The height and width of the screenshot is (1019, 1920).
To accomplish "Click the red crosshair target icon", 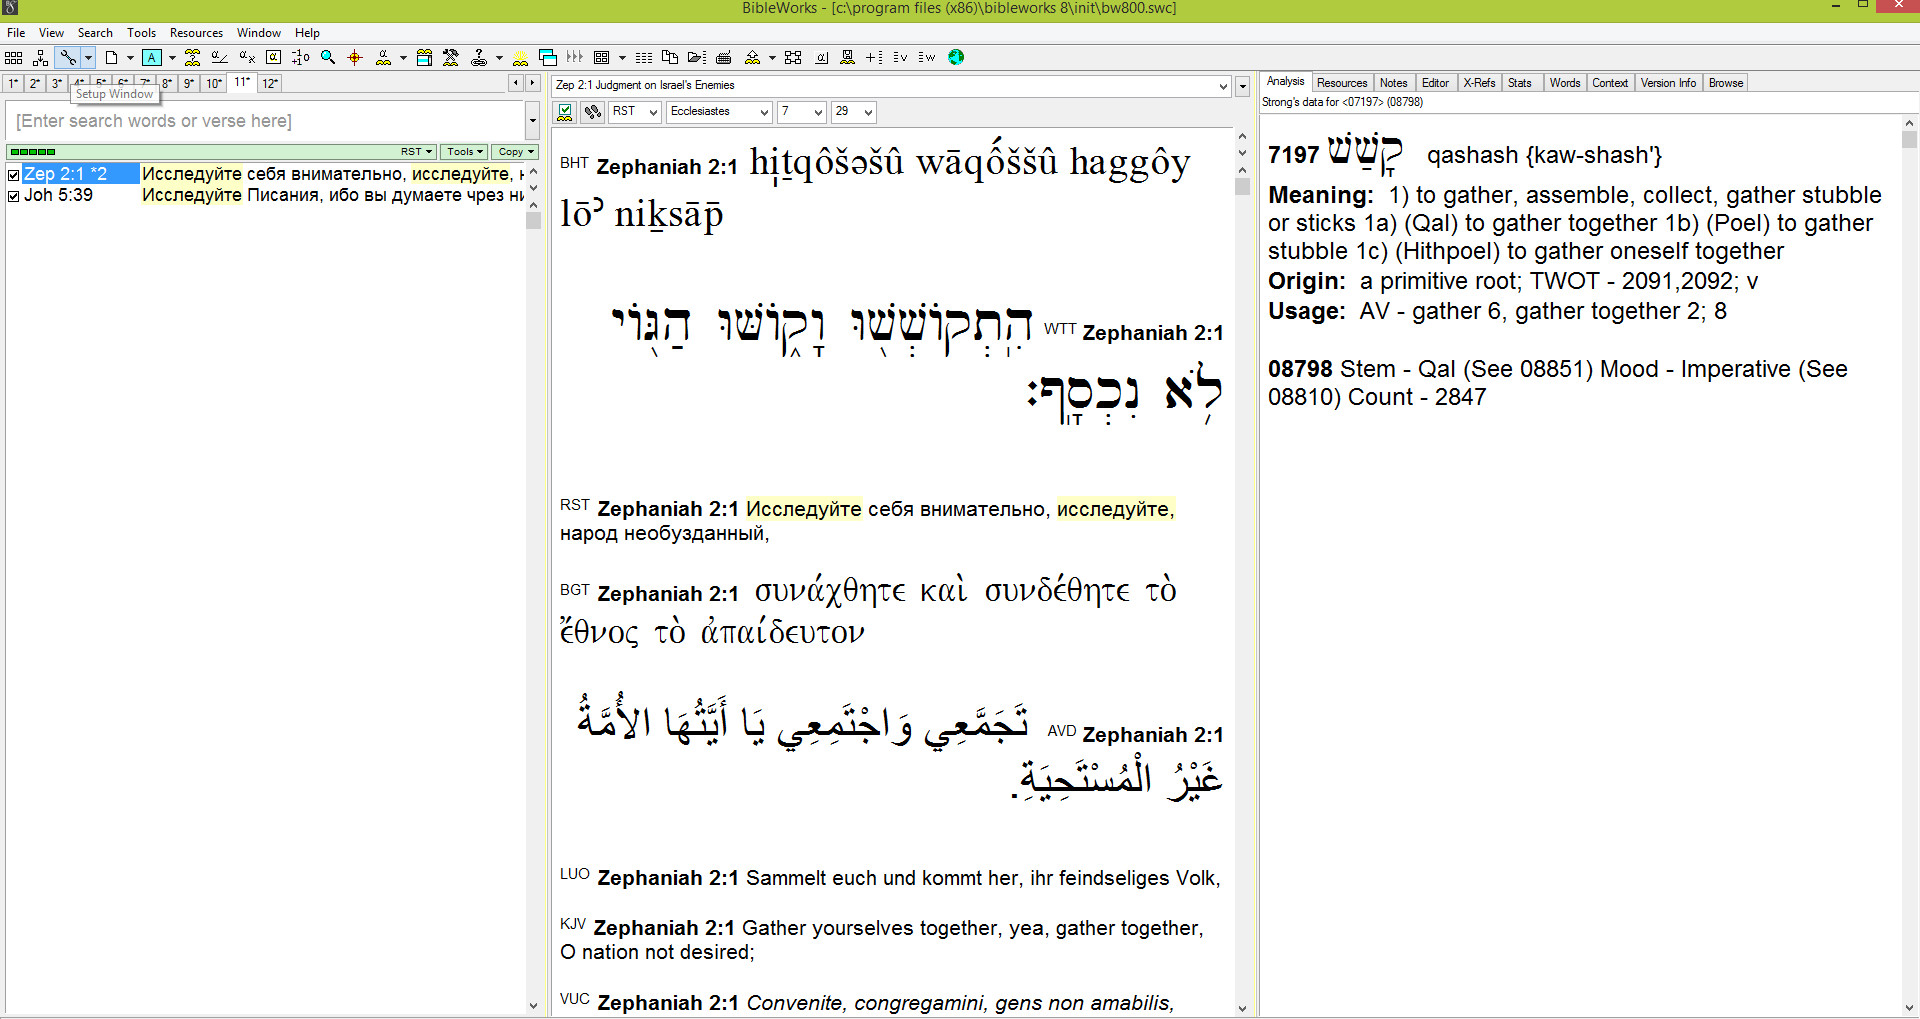I will click(x=354, y=57).
